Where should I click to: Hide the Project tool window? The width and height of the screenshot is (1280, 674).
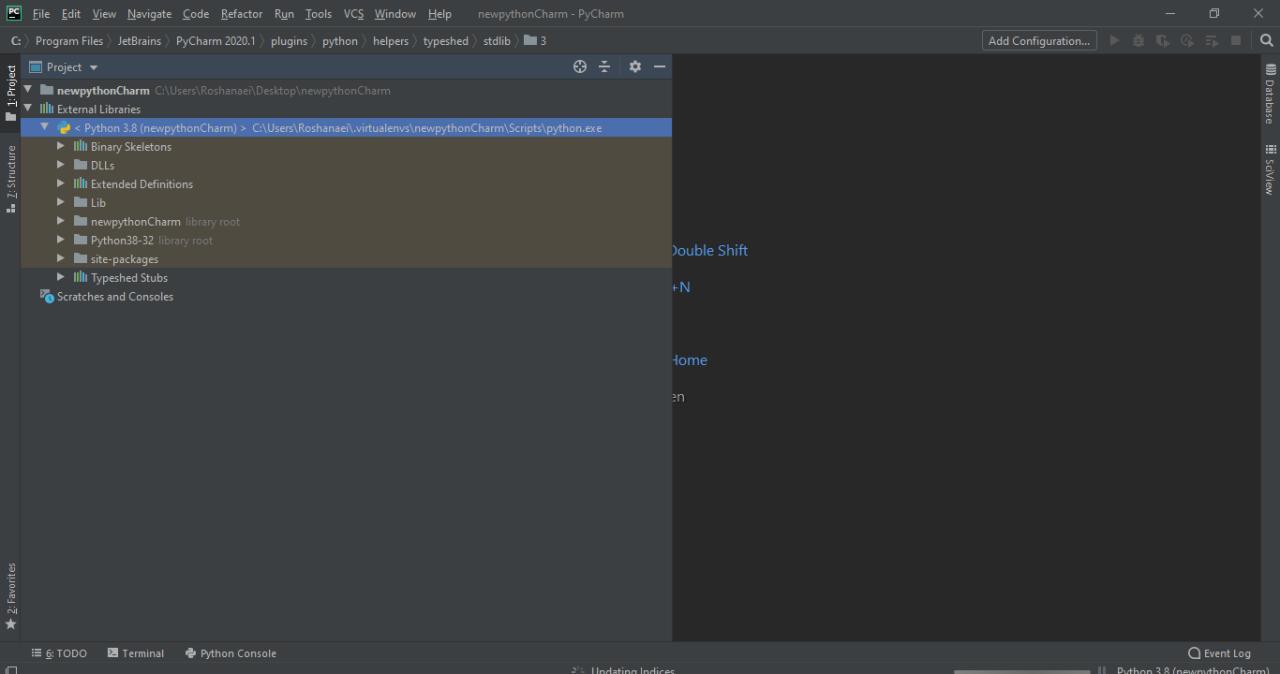(x=659, y=67)
